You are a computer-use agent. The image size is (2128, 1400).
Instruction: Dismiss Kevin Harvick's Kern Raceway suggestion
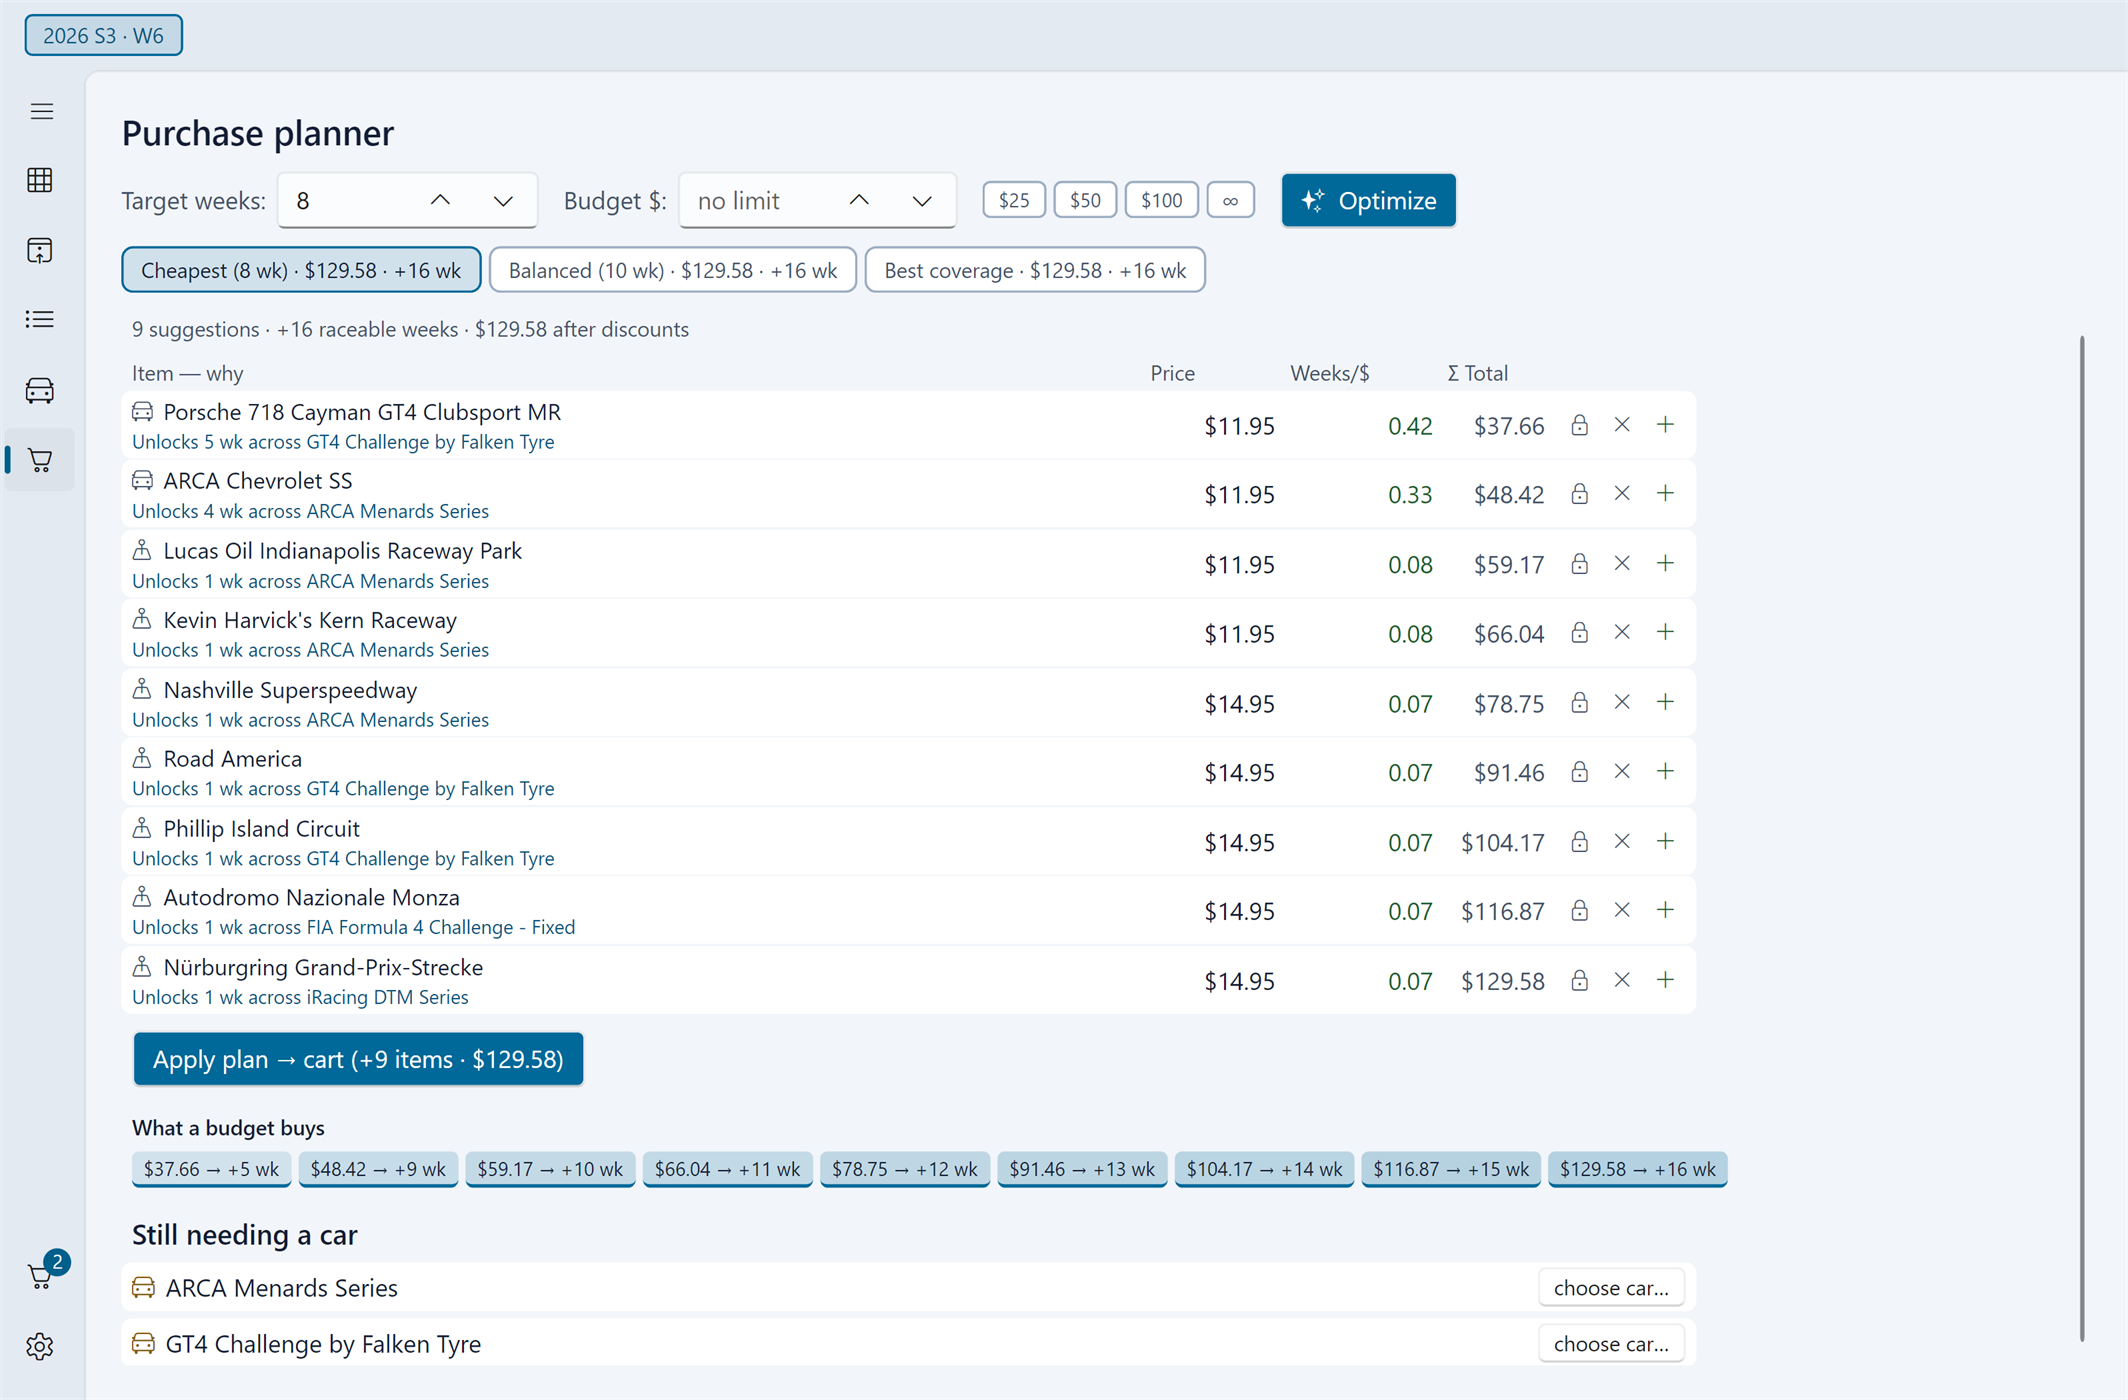(1622, 633)
